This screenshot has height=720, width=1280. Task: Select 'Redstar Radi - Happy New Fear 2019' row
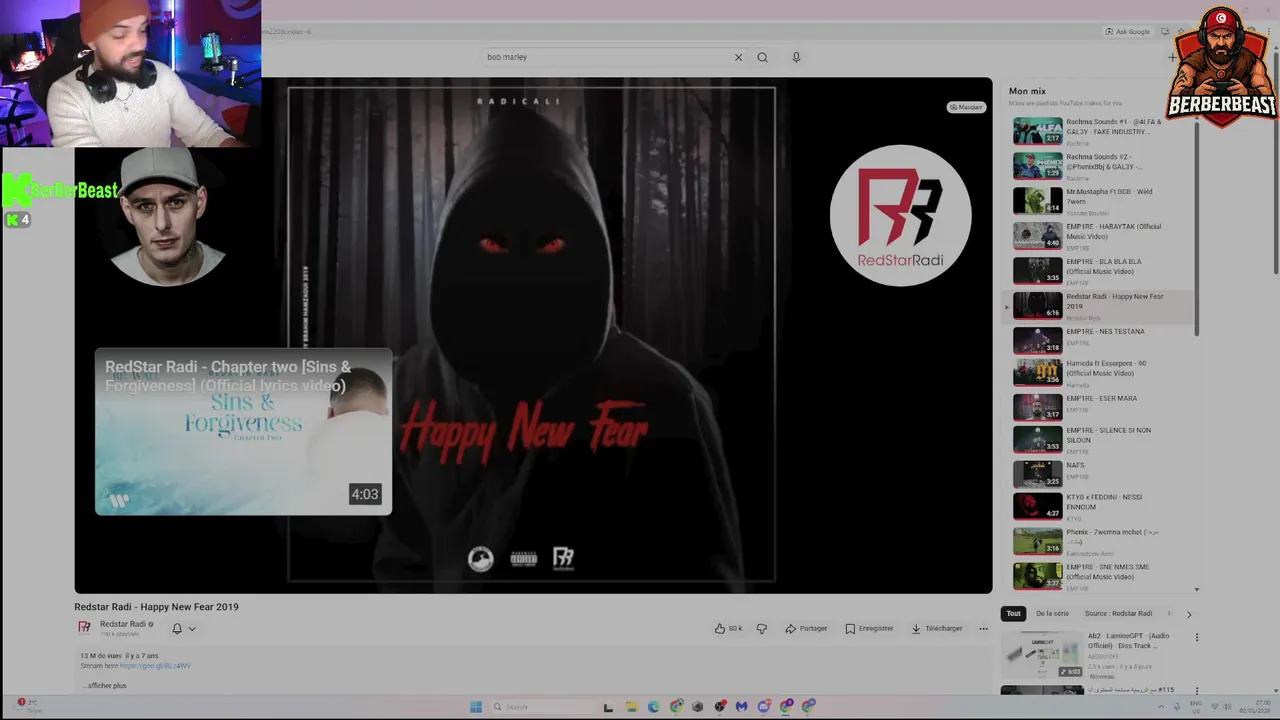(1100, 306)
